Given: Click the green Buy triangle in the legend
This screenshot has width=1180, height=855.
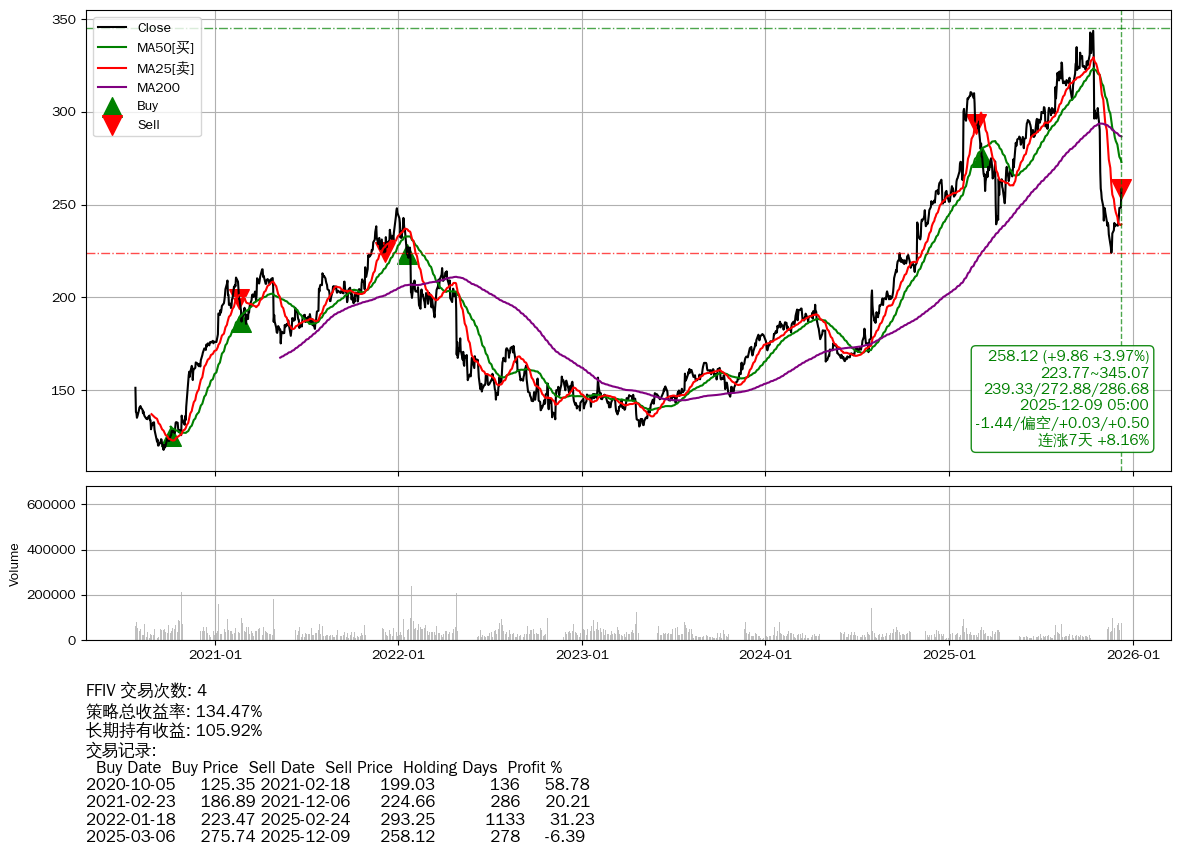Looking at the screenshot, I should tap(113, 106).
